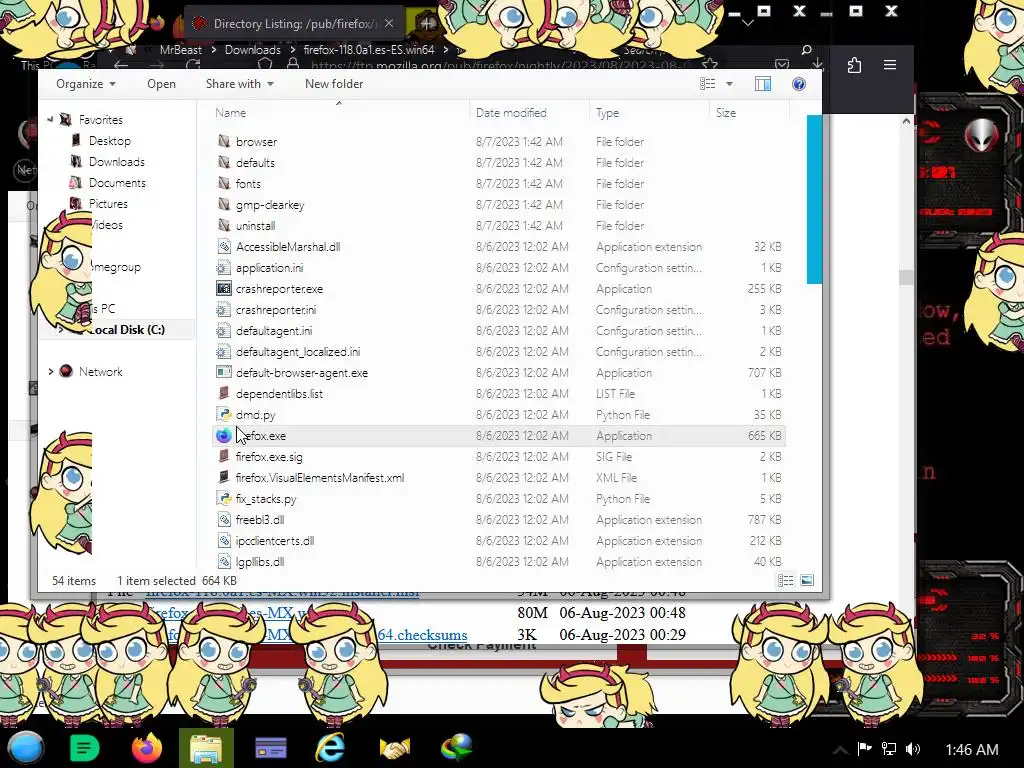The image size is (1024, 768).
Task: Select Documents in navigation pane
Action: [x=117, y=182]
